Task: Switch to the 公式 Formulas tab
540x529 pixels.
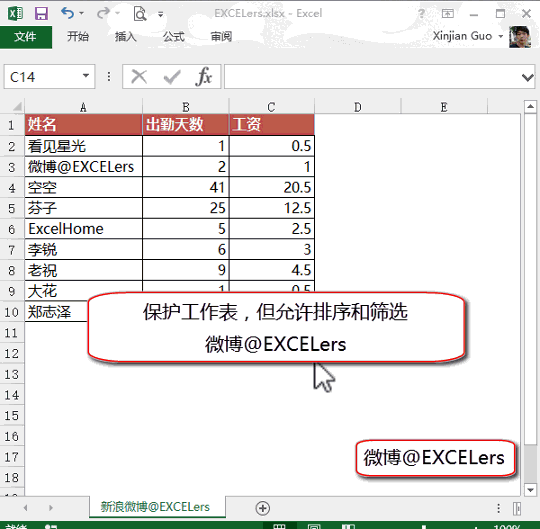Action: [x=174, y=36]
